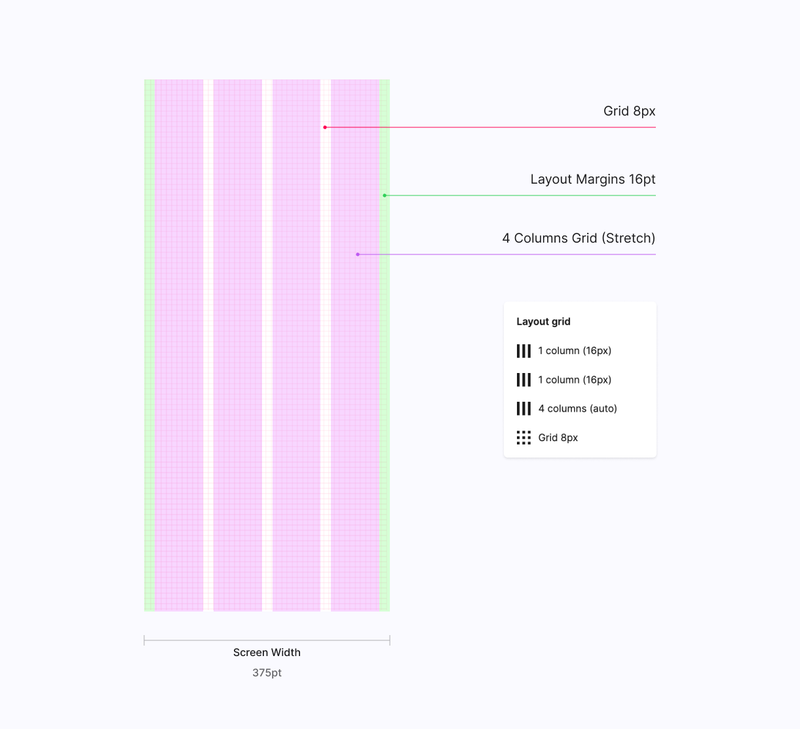The height and width of the screenshot is (729, 800).
Task: Select the "4 columns (auto)" layout grid entry
Action: [567, 409]
